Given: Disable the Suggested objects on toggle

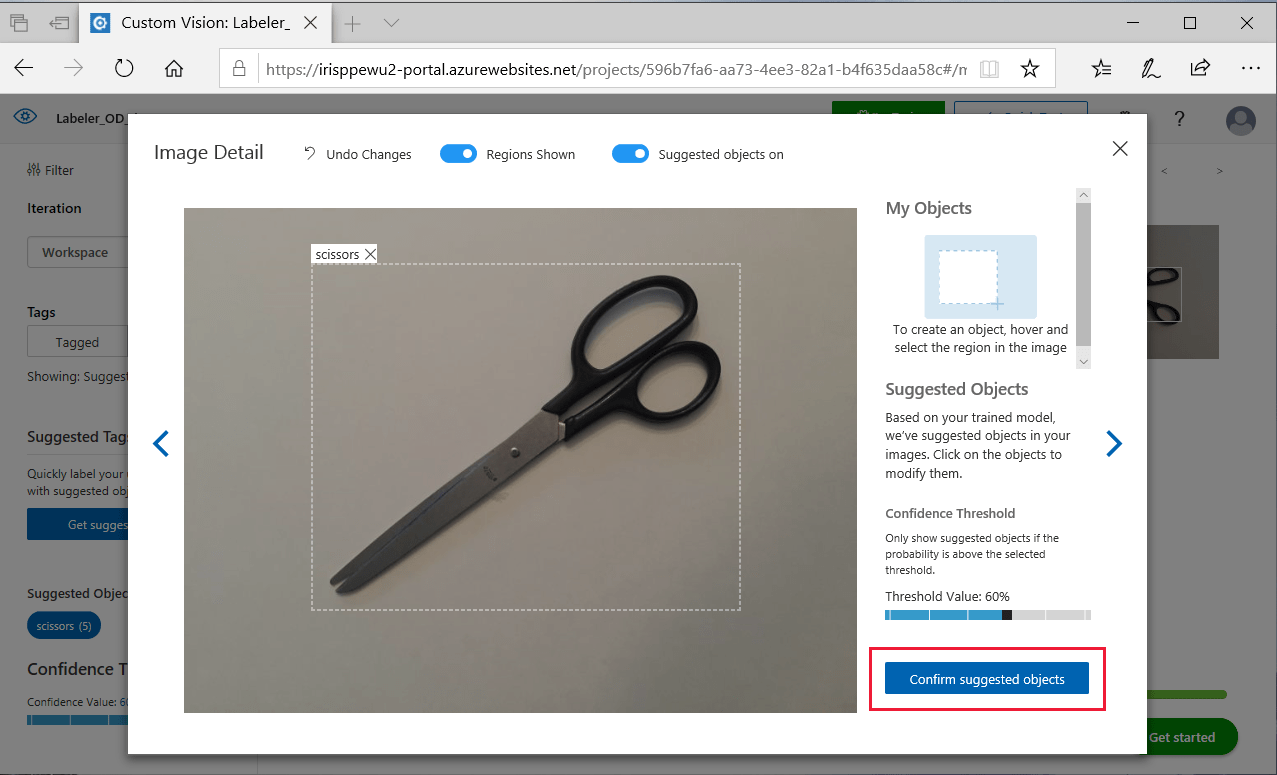Looking at the screenshot, I should (x=630, y=153).
